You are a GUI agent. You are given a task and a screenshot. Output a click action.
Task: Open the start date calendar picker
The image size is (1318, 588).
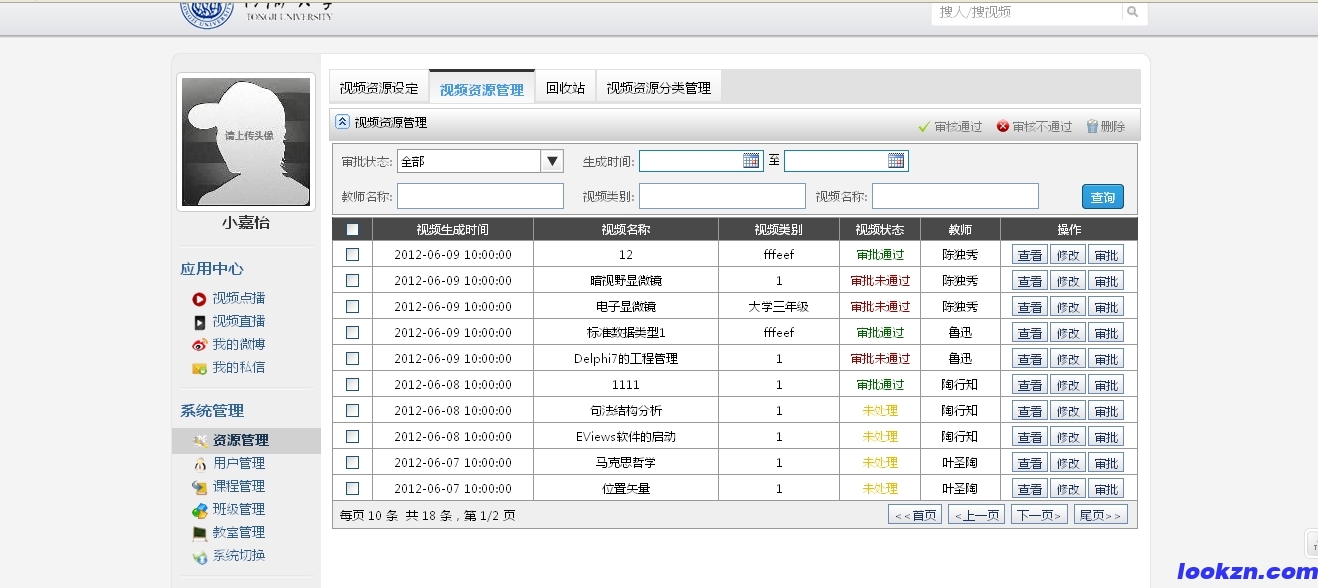pyautogui.click(x=751, y=161)
